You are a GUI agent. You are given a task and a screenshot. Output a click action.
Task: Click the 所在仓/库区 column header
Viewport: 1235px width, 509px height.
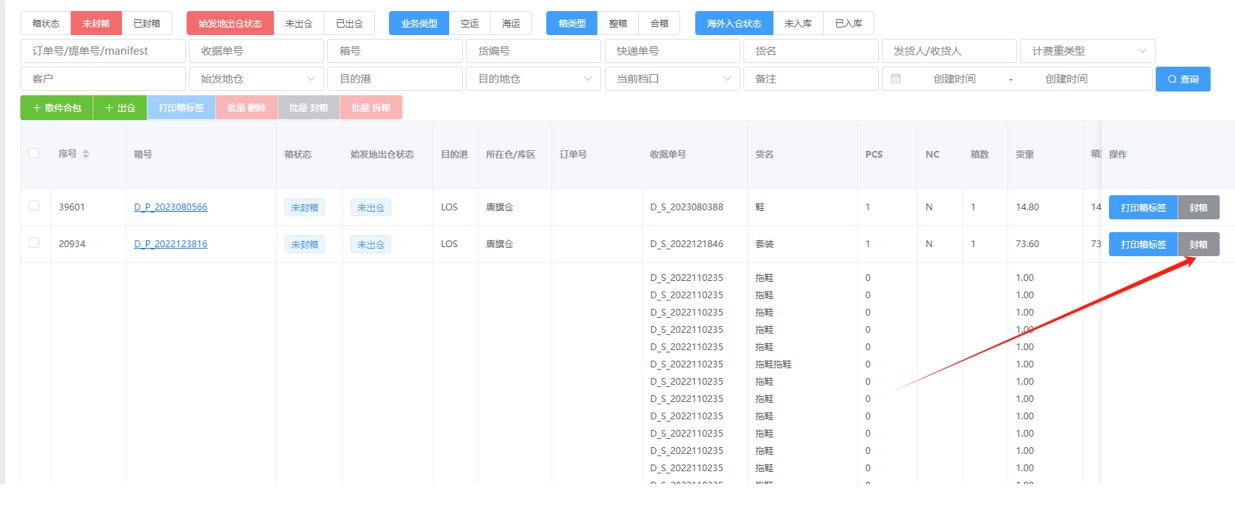[511, 155]
